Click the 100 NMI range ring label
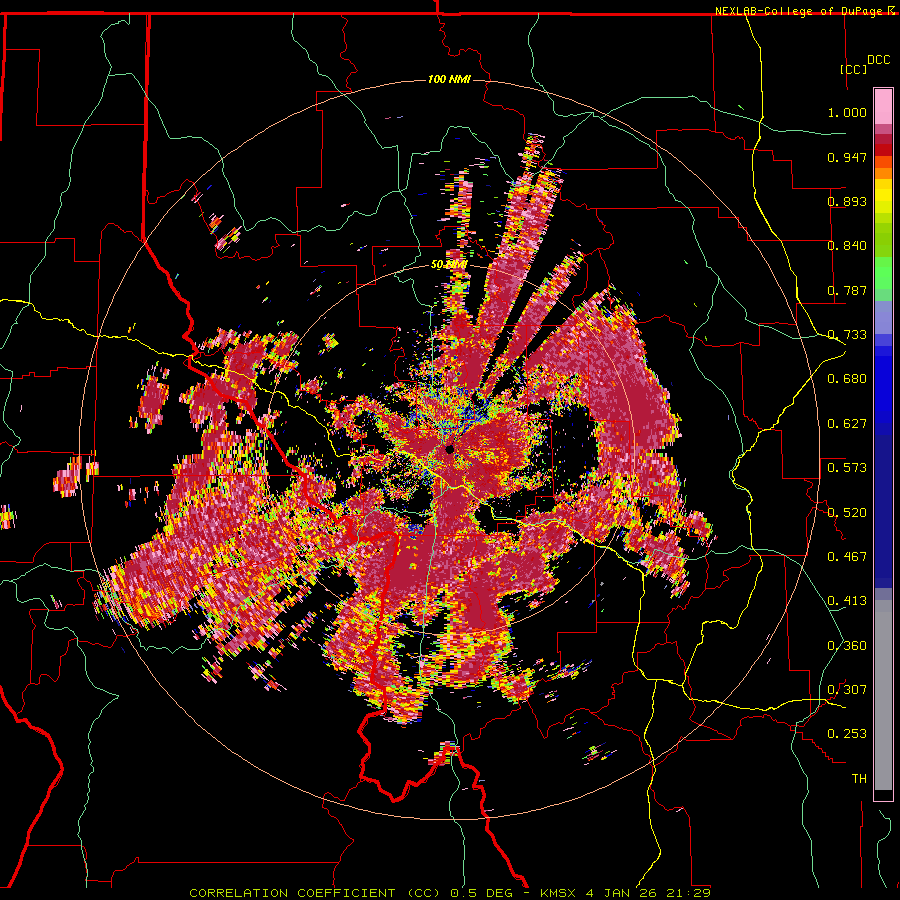The width and height of the screenshot is (900, 900). click(x=449, y=79)
